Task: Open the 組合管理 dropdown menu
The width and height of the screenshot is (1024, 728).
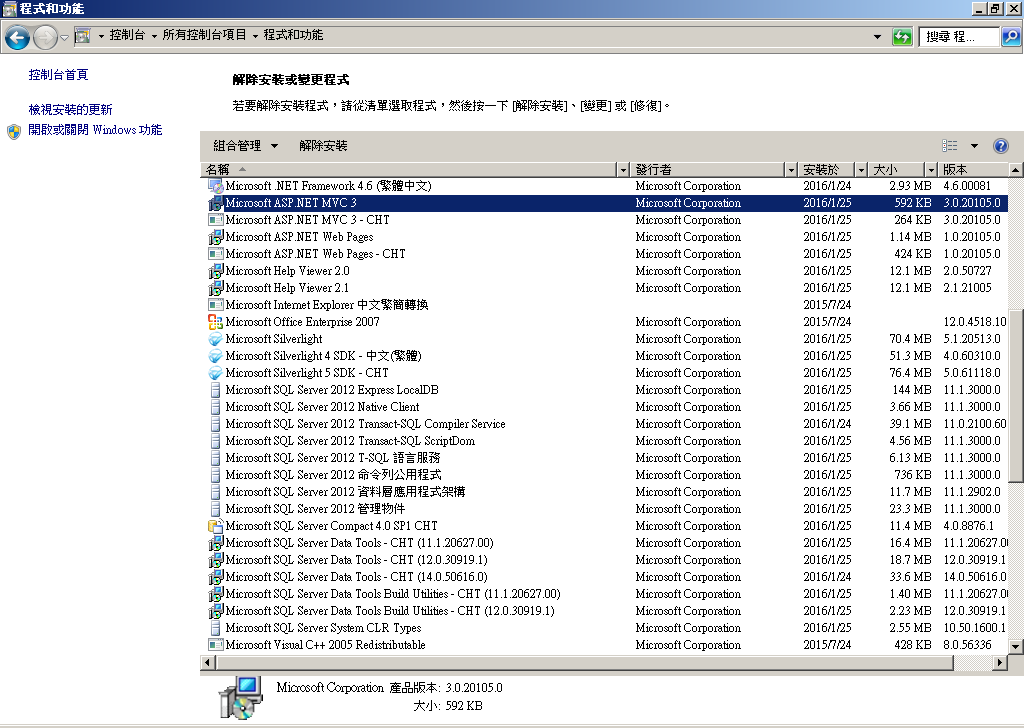Action: pos(245,146)
